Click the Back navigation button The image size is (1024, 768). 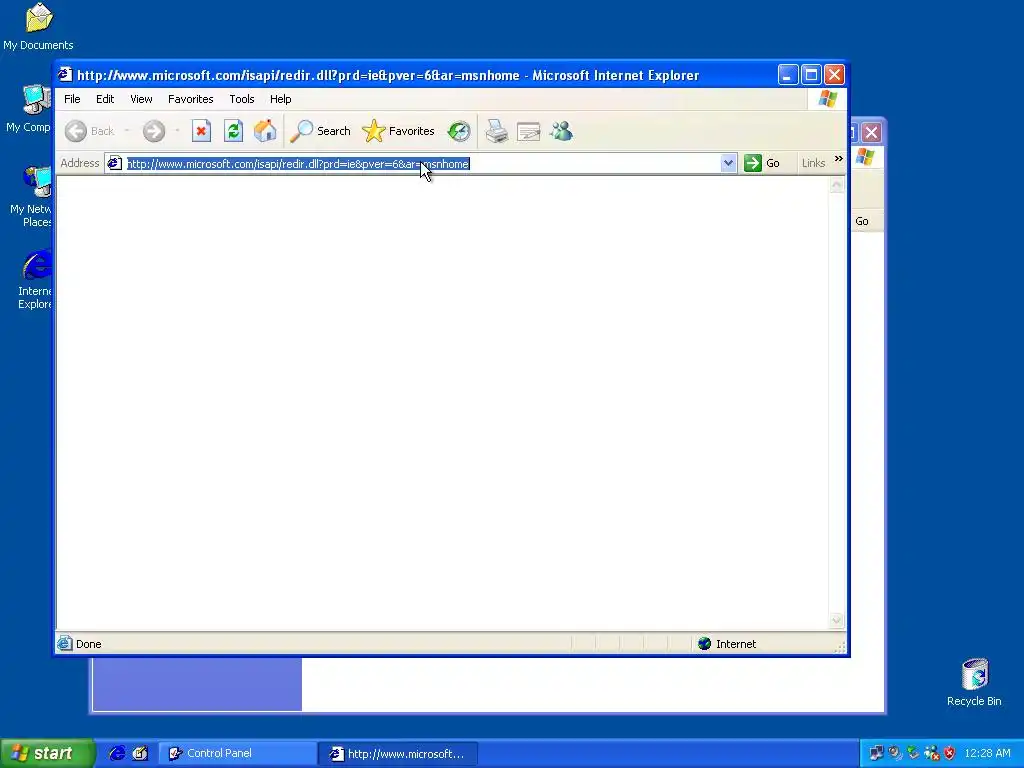point(90,131)
